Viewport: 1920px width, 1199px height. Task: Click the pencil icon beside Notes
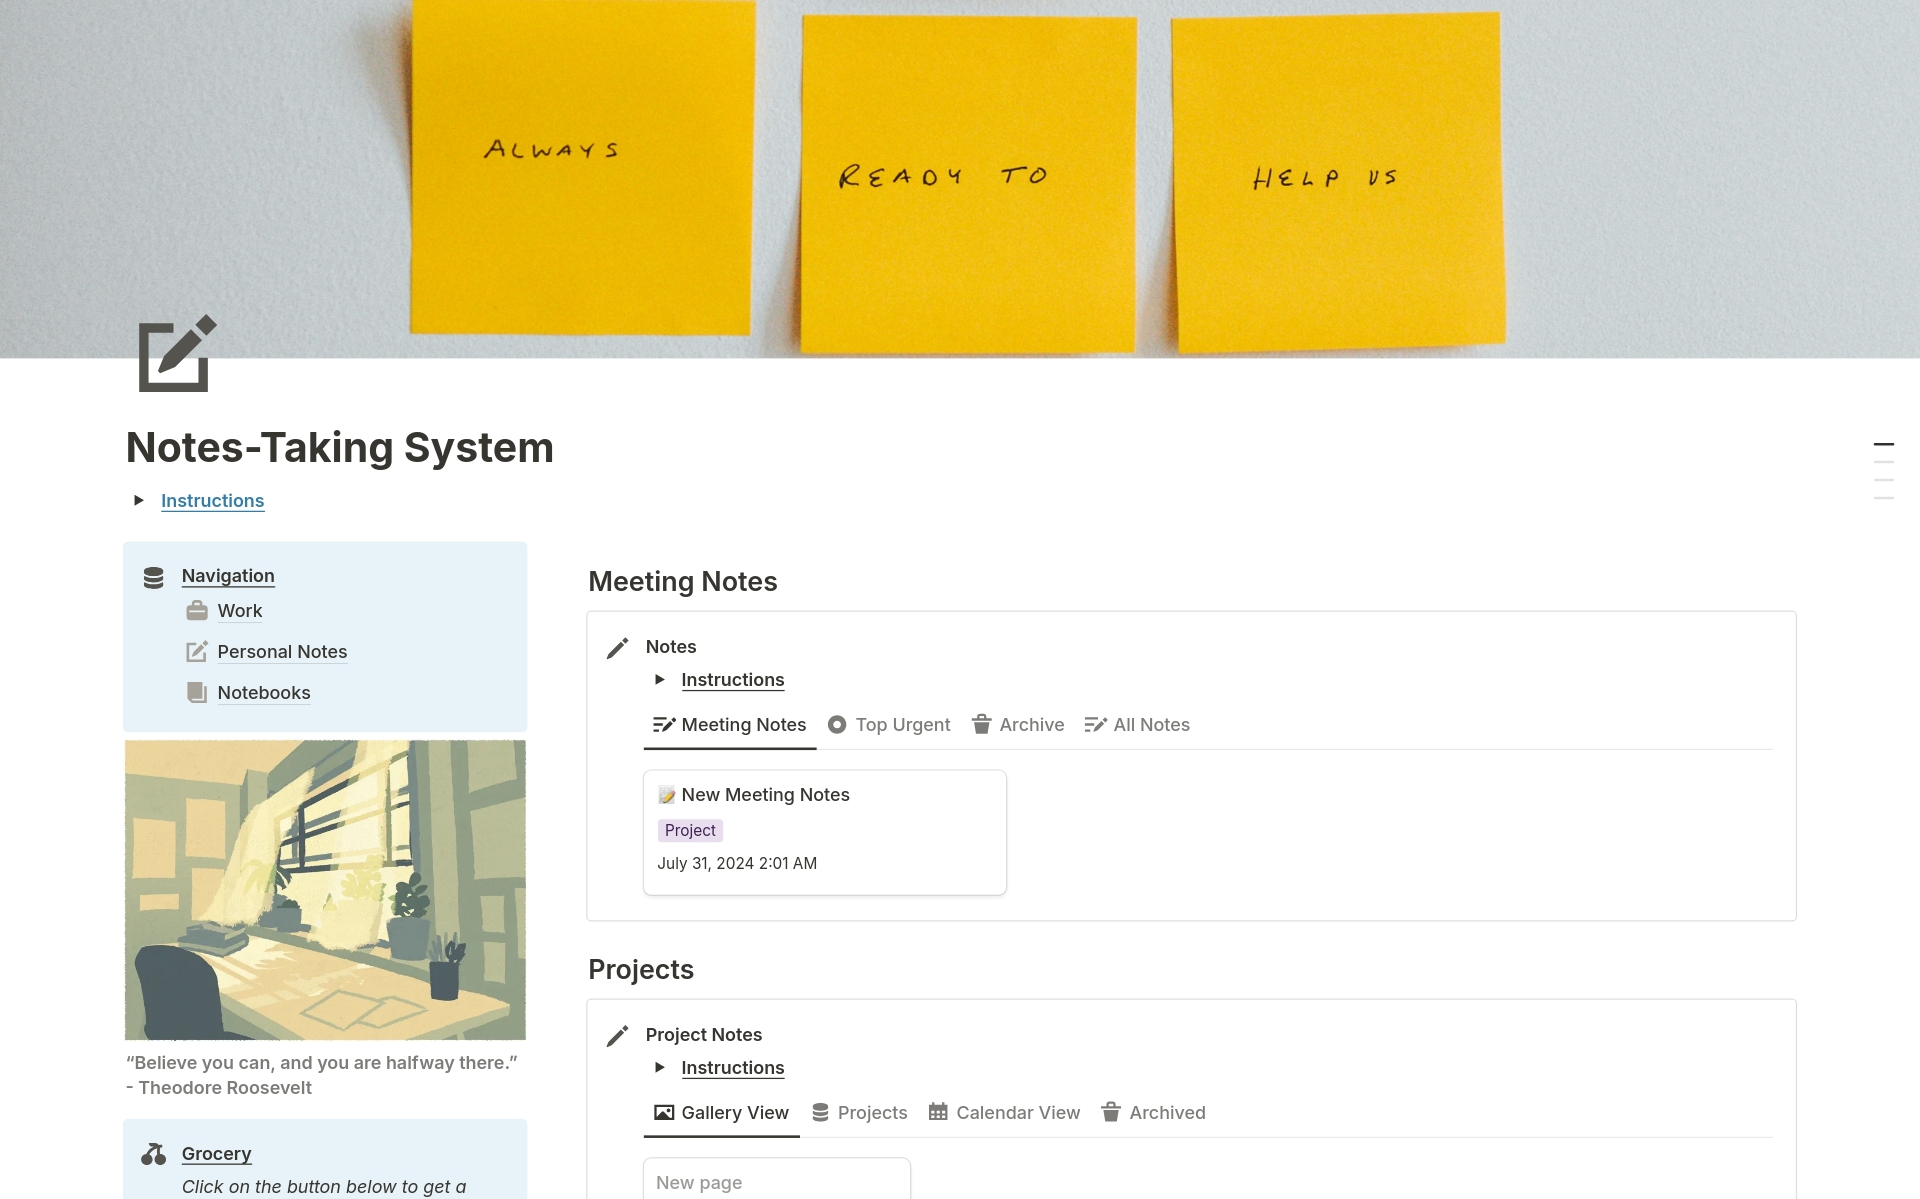(617, 648)
